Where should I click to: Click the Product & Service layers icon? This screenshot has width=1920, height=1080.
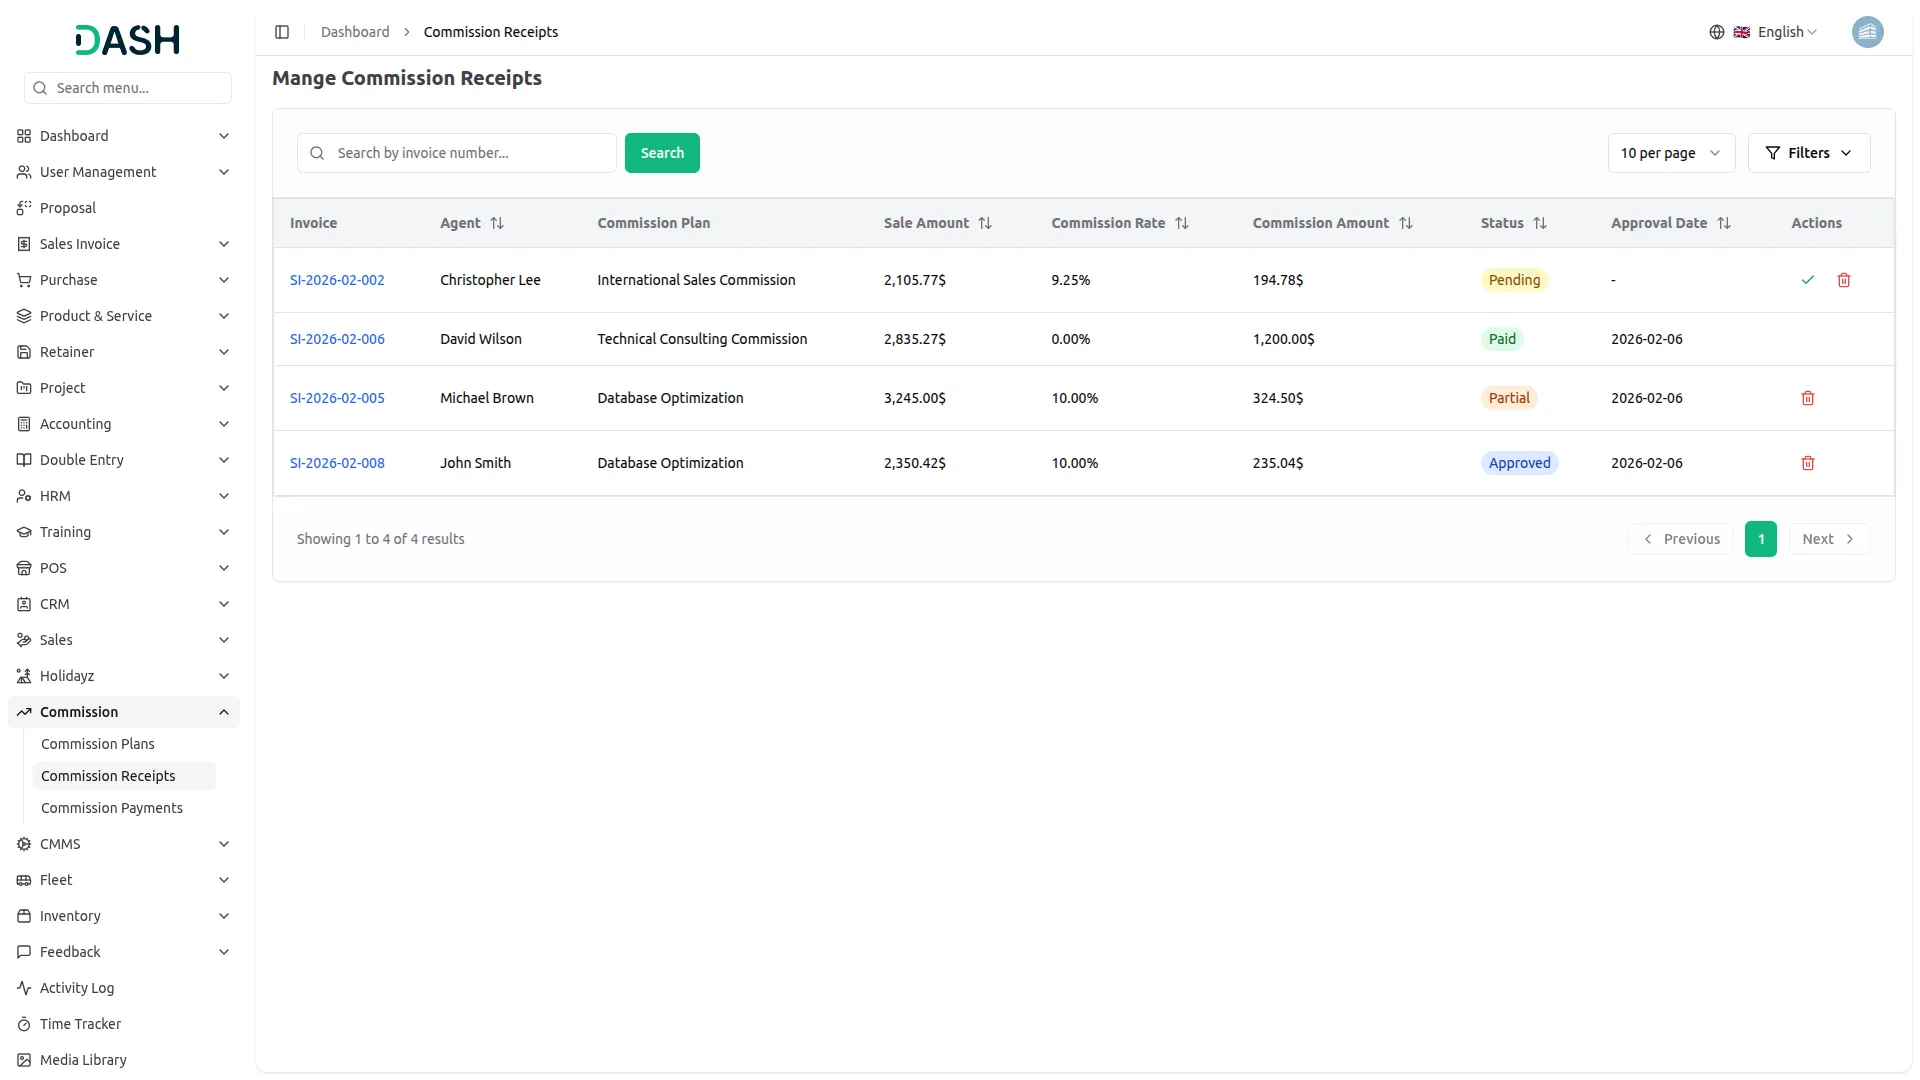coord(24,316)
